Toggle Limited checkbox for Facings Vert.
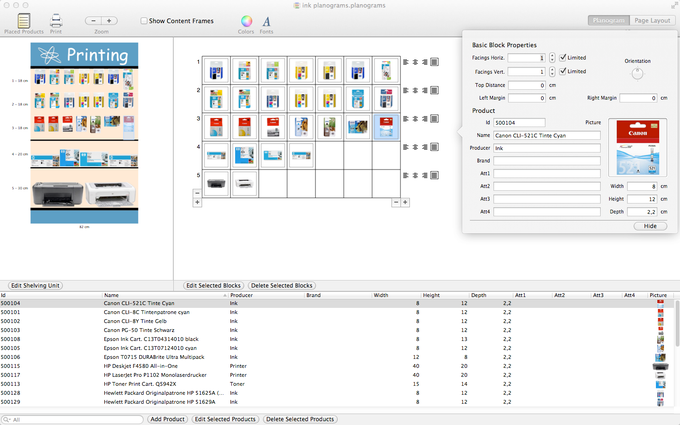This screenshot has width=680, height=425. click(564, 72)
